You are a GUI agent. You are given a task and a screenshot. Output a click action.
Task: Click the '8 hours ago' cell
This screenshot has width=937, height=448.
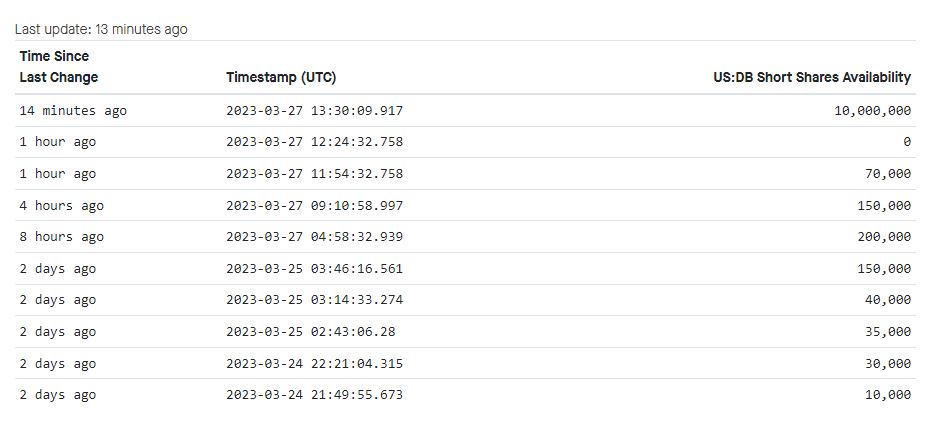tap(62, 237)
